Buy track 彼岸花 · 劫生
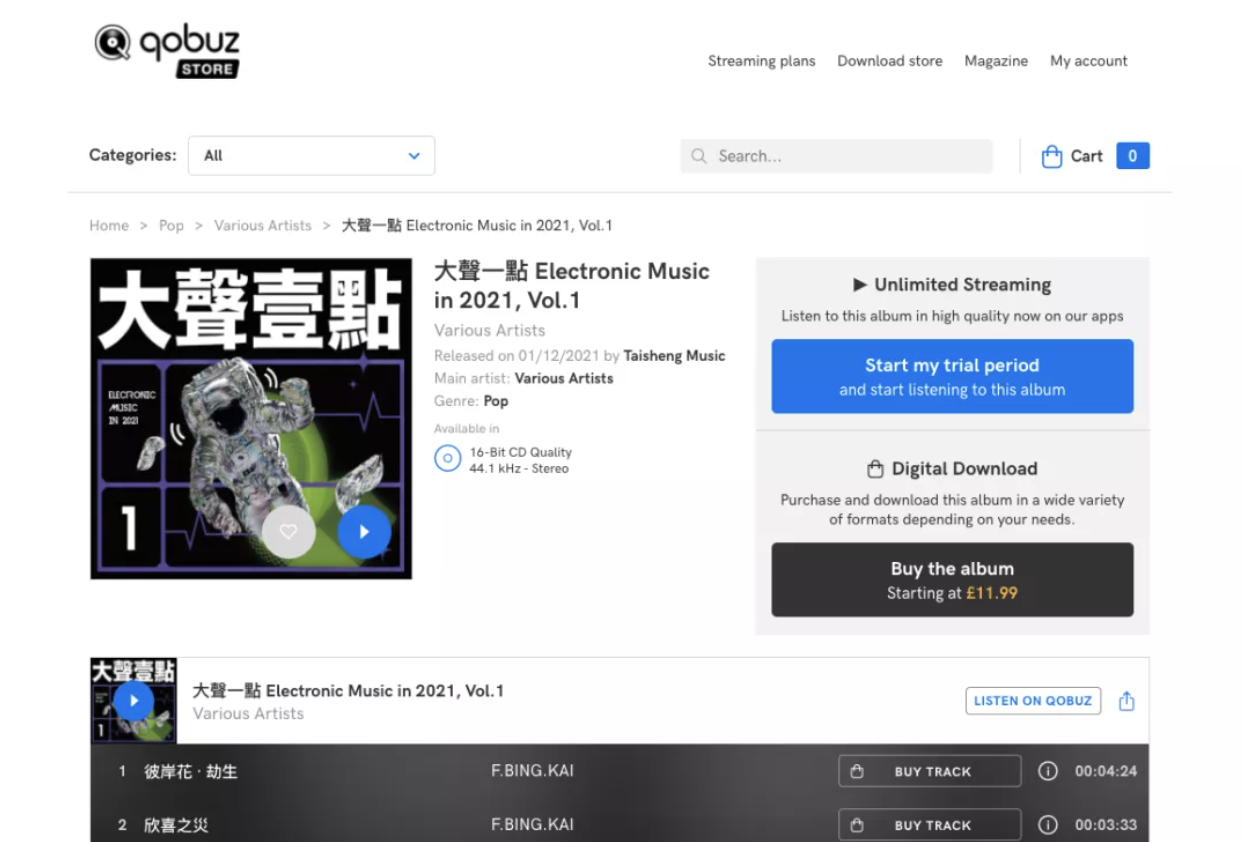 (x=930, y=772)
